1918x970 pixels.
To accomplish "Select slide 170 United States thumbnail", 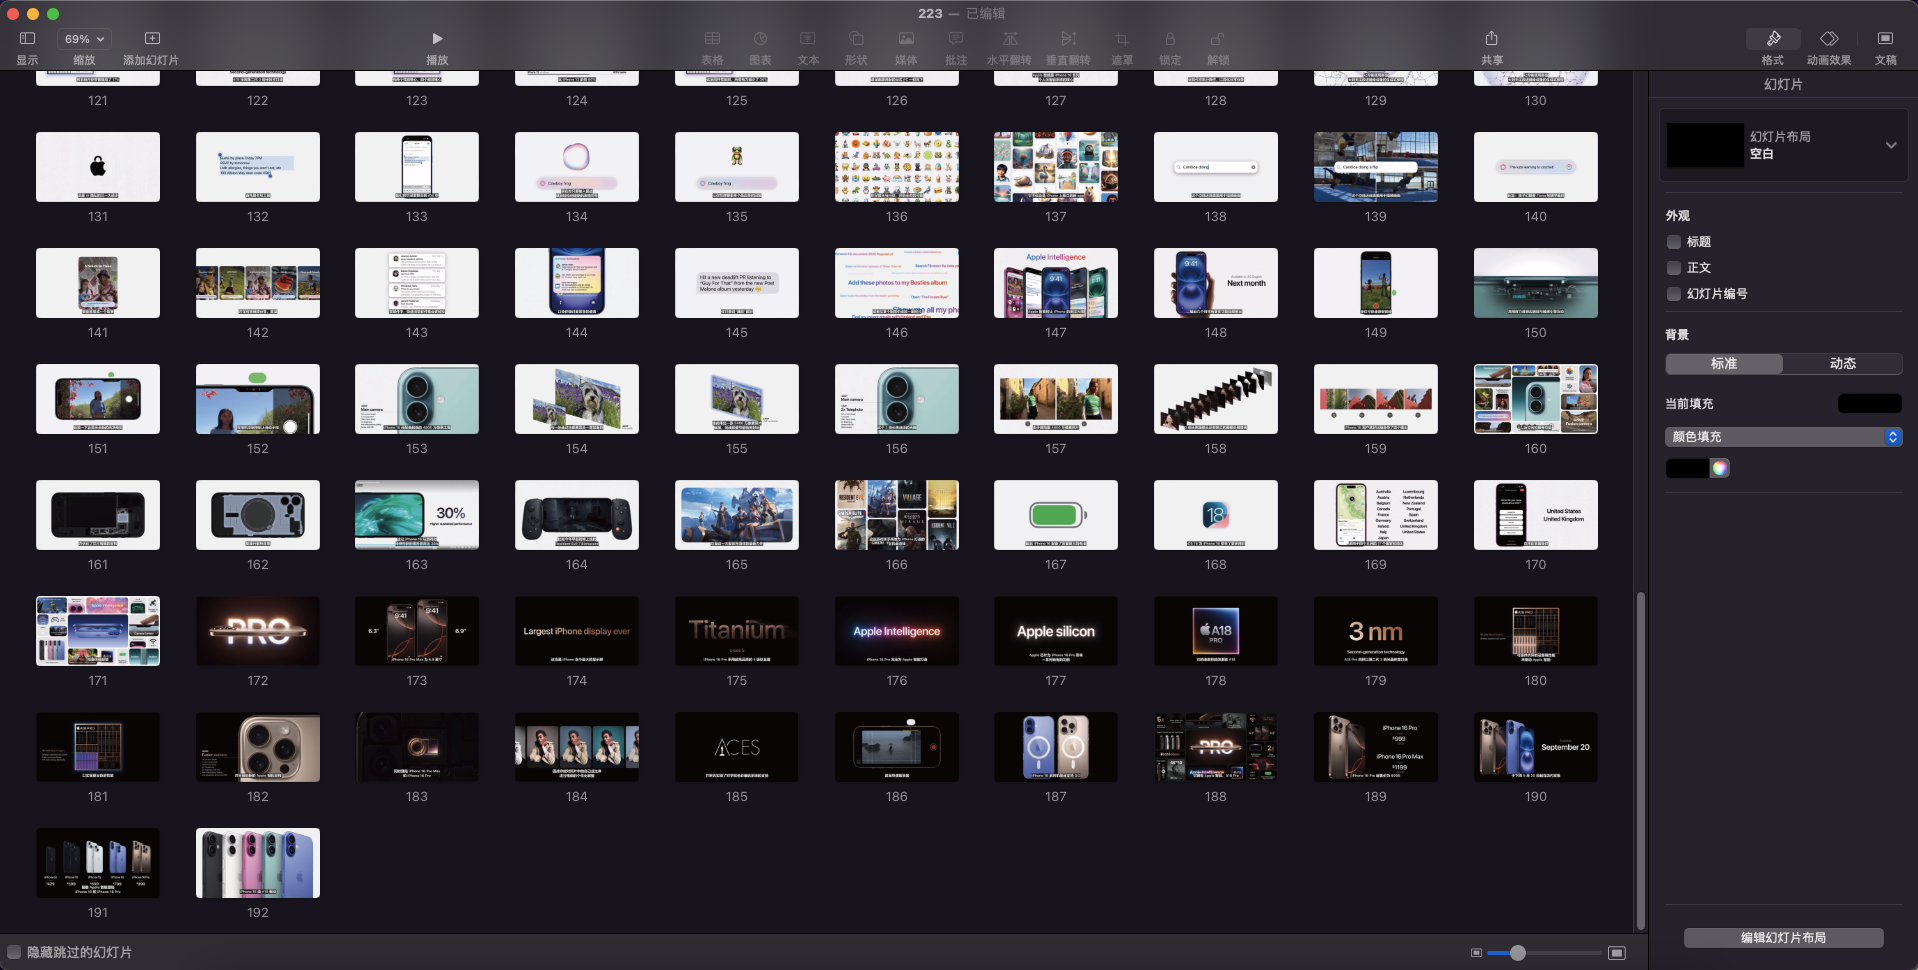I will 1536,515.
